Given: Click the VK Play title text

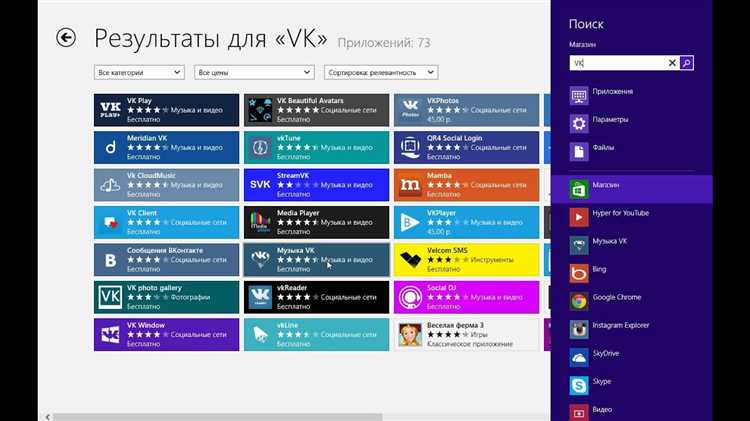Looking at the screenshot, I should click(x=139, y=101).
